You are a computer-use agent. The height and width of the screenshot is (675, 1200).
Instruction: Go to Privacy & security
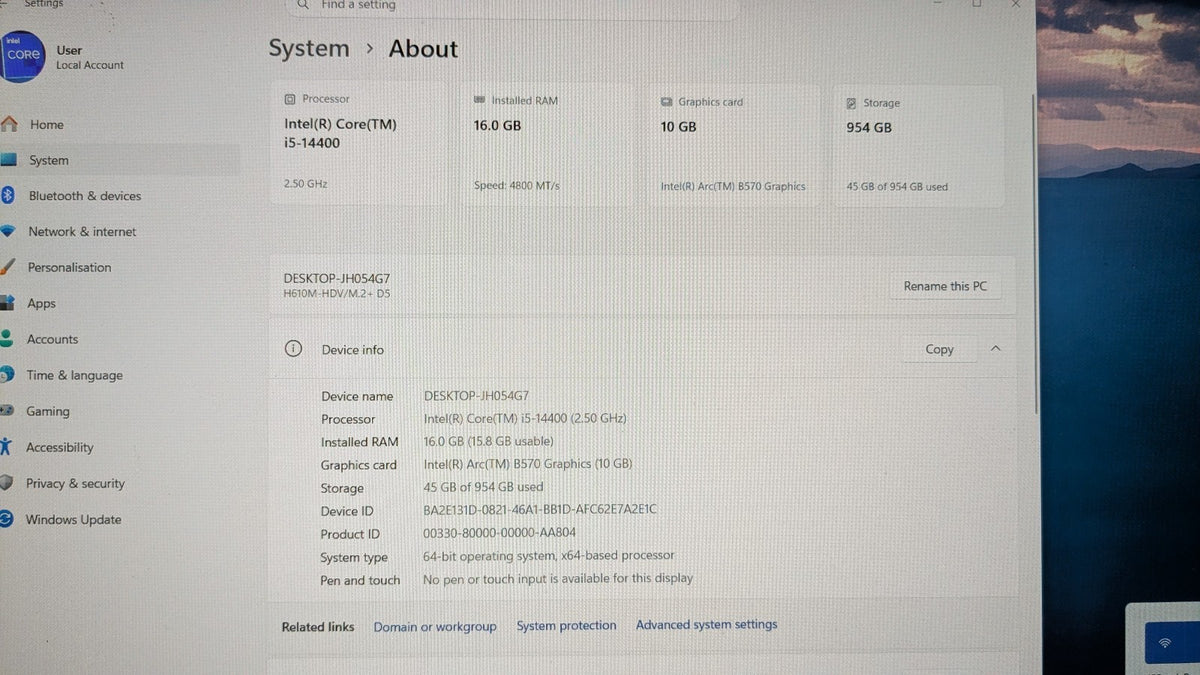tap(75, 483)
